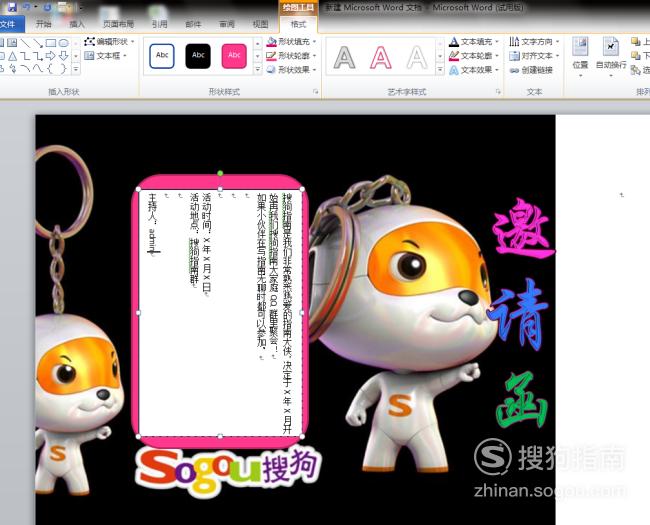Open the 编辑形状 dropdown arrow

[x=132, y=42]
